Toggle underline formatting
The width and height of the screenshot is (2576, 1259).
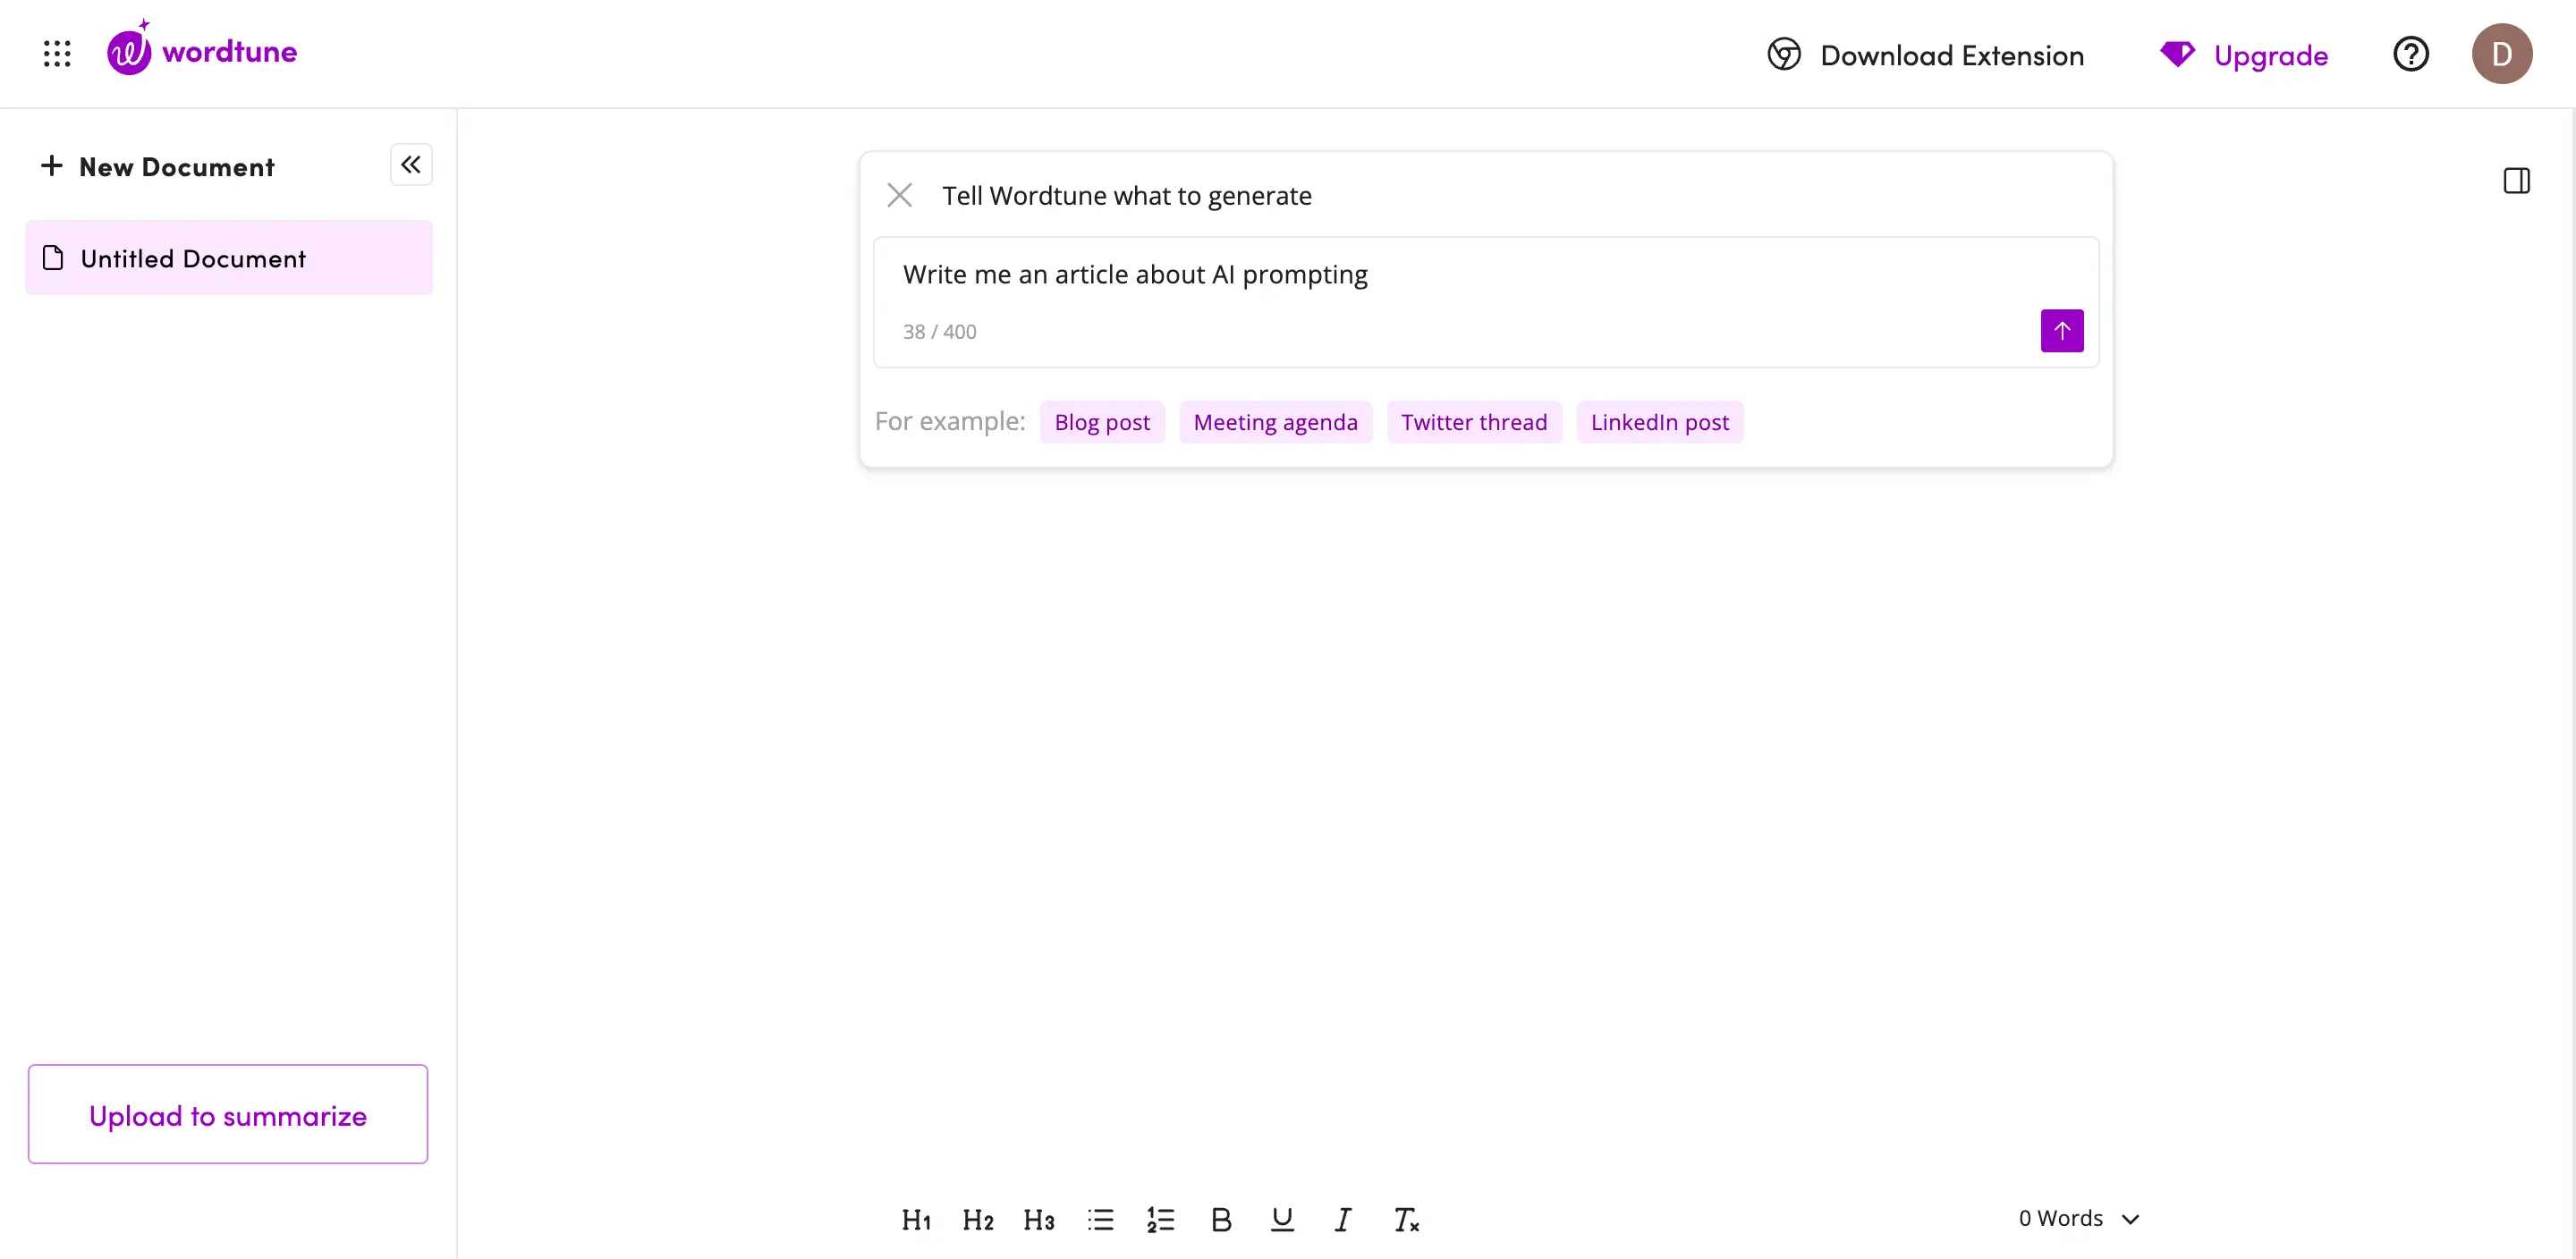[1282, 1219]
